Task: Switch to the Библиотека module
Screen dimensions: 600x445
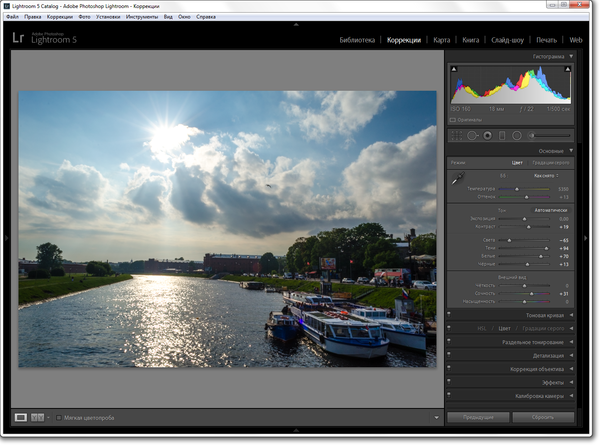Action: pos(357,40)
